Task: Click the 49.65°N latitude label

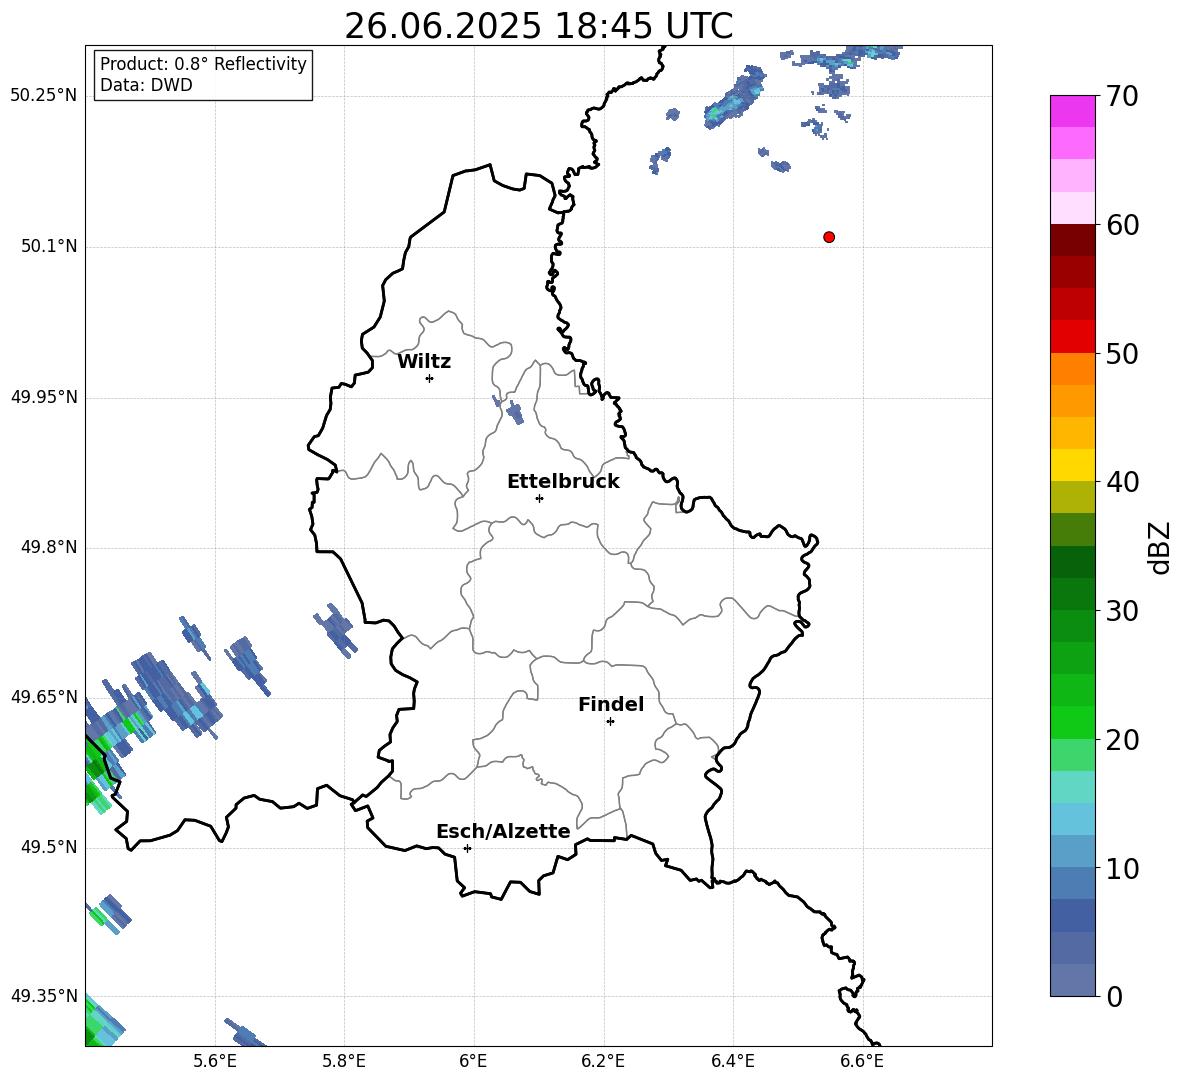Action: pyautogui.click(x=43, y=697)
